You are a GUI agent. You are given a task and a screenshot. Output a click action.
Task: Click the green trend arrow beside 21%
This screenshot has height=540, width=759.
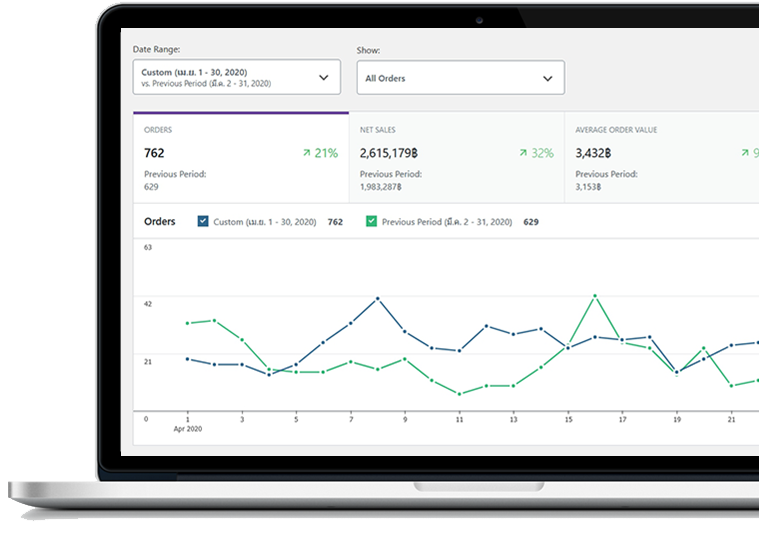click(307, 153)
